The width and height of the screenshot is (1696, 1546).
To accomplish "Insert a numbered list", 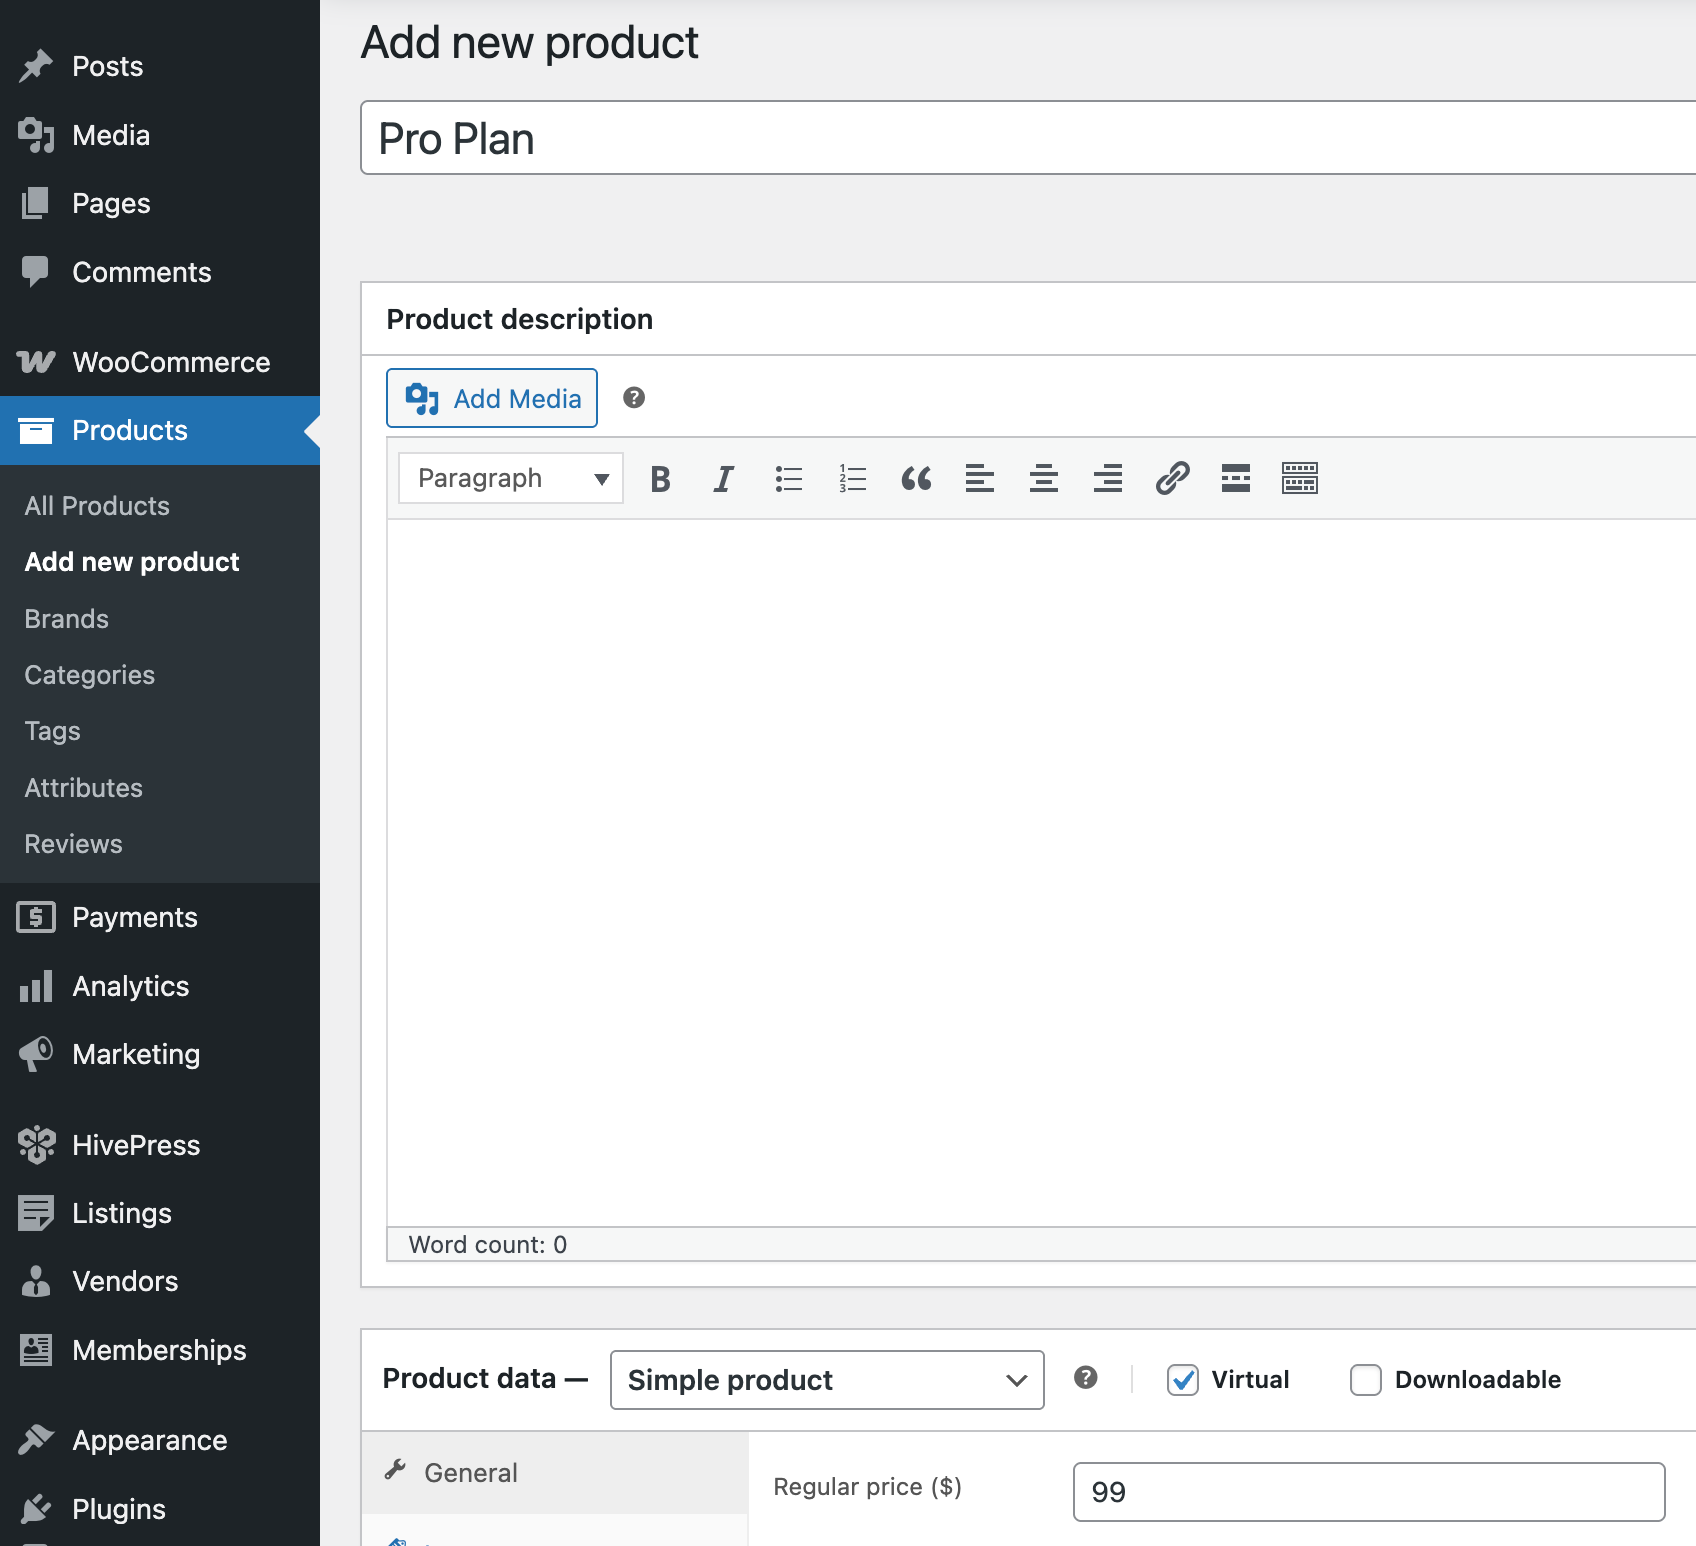I will point(852,478).
